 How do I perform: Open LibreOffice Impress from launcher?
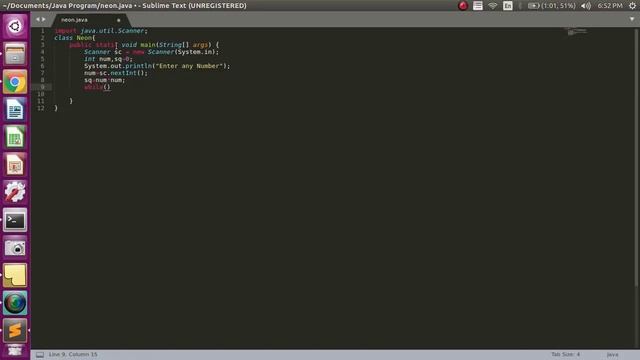(15, 165)
